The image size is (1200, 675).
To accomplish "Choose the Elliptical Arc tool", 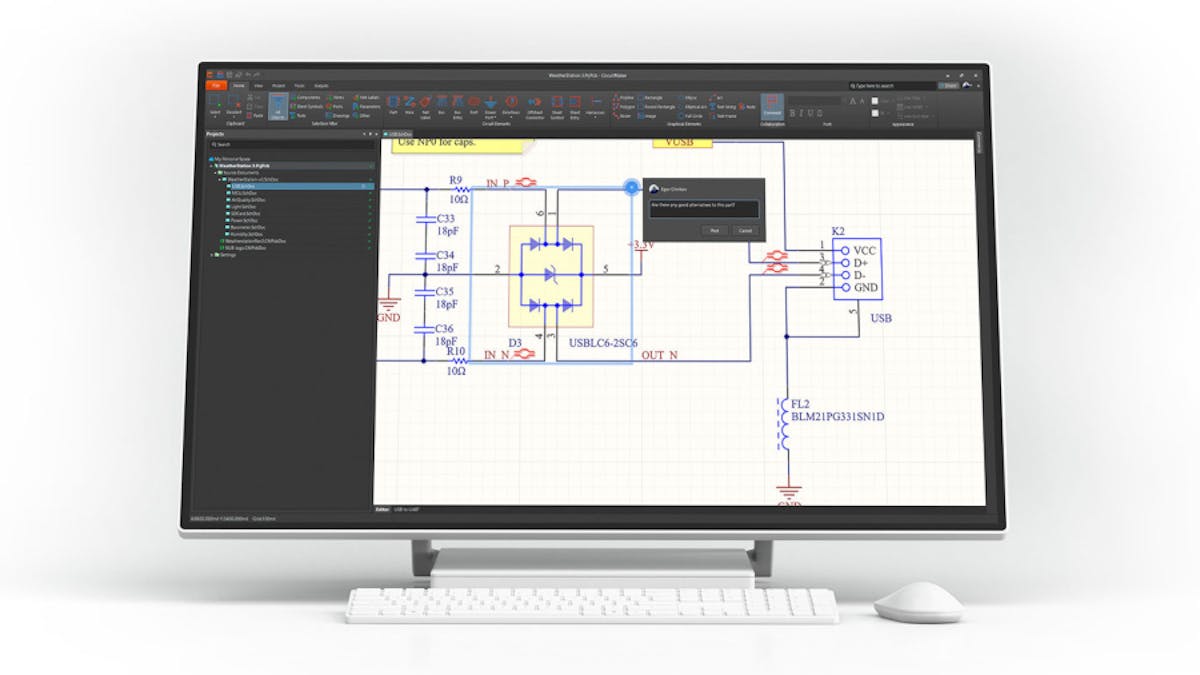I will click(x=692, y=107).
